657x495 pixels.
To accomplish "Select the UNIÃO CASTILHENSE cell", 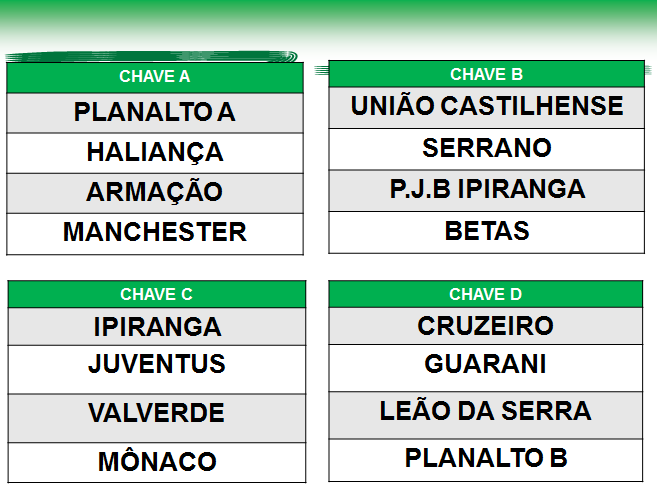I will pos(486,107).
